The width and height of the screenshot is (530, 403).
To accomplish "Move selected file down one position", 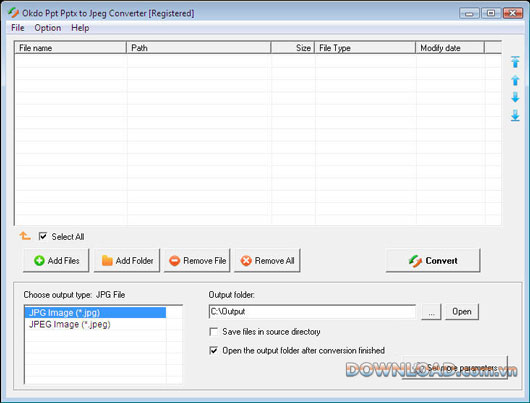I will (515, 97).
